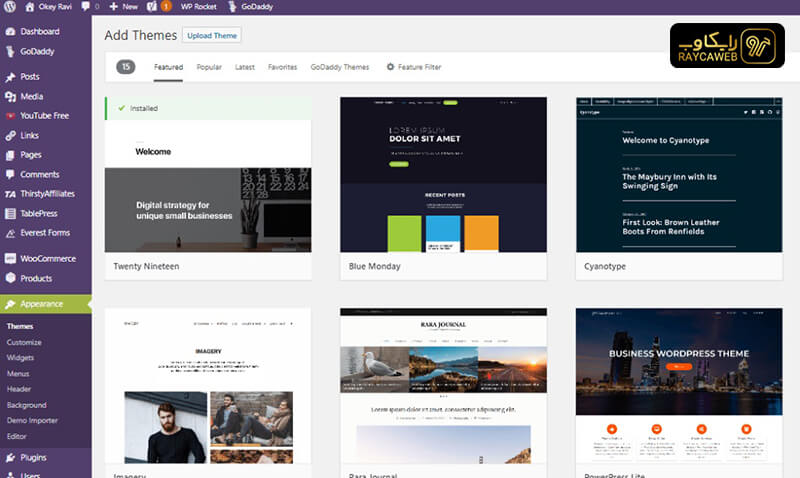The width and height of the screenshot is (800, 478).
Task: Open the Okey Ravi site link
Action: pyautogui.click(x=55, y=7)
